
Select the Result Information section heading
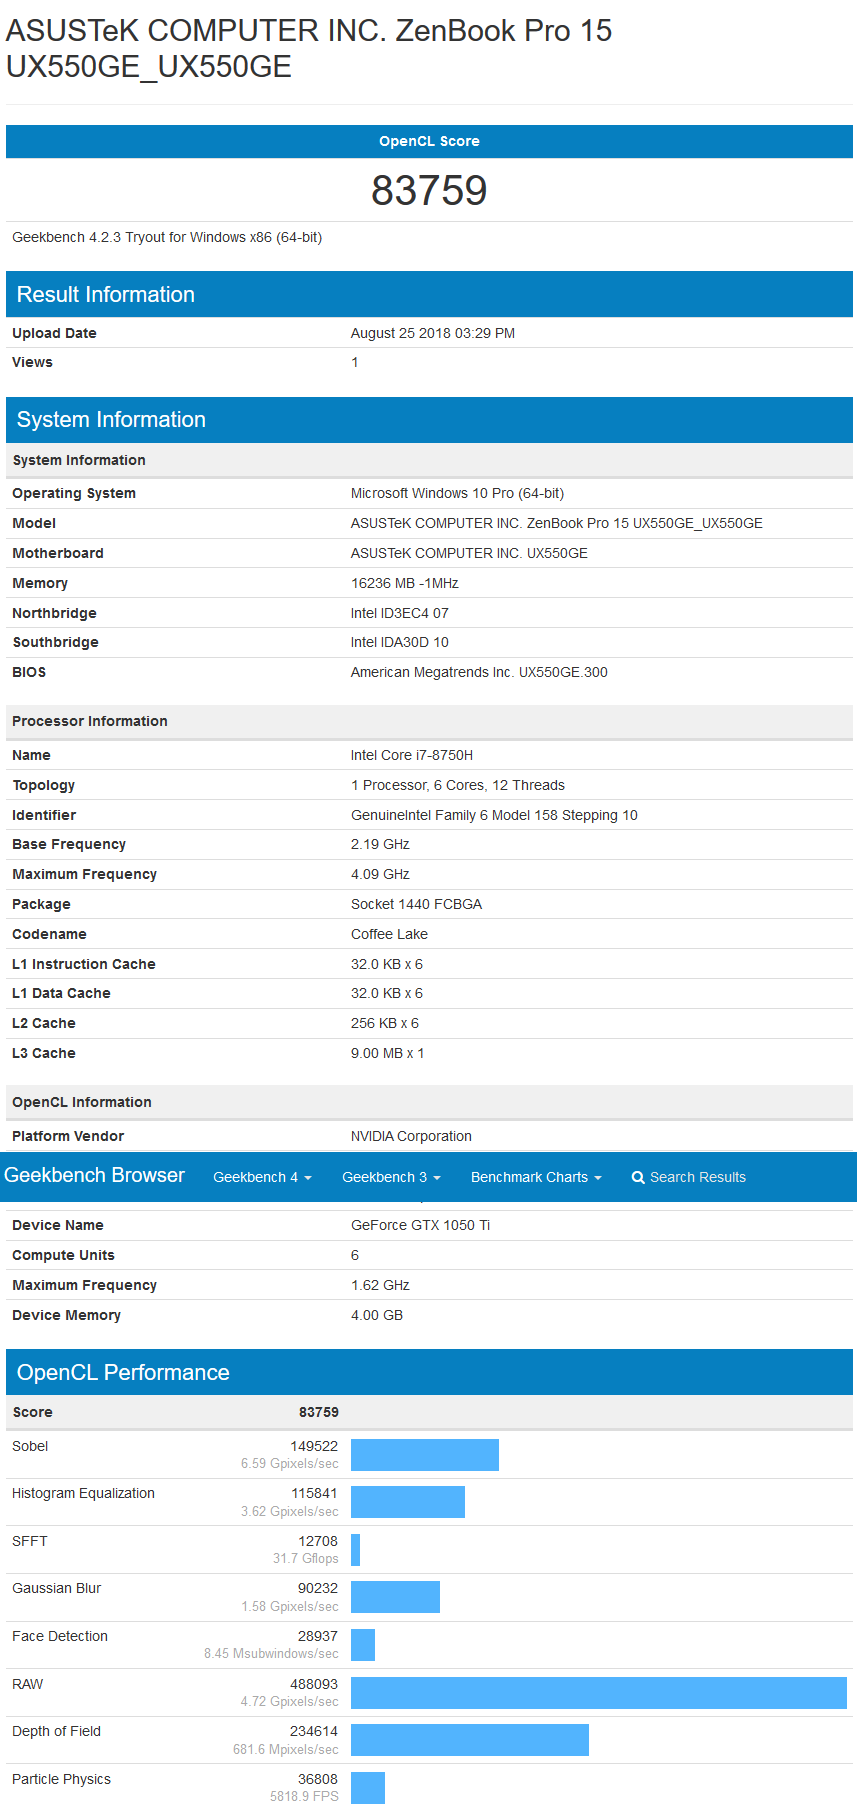coord(106,294)
